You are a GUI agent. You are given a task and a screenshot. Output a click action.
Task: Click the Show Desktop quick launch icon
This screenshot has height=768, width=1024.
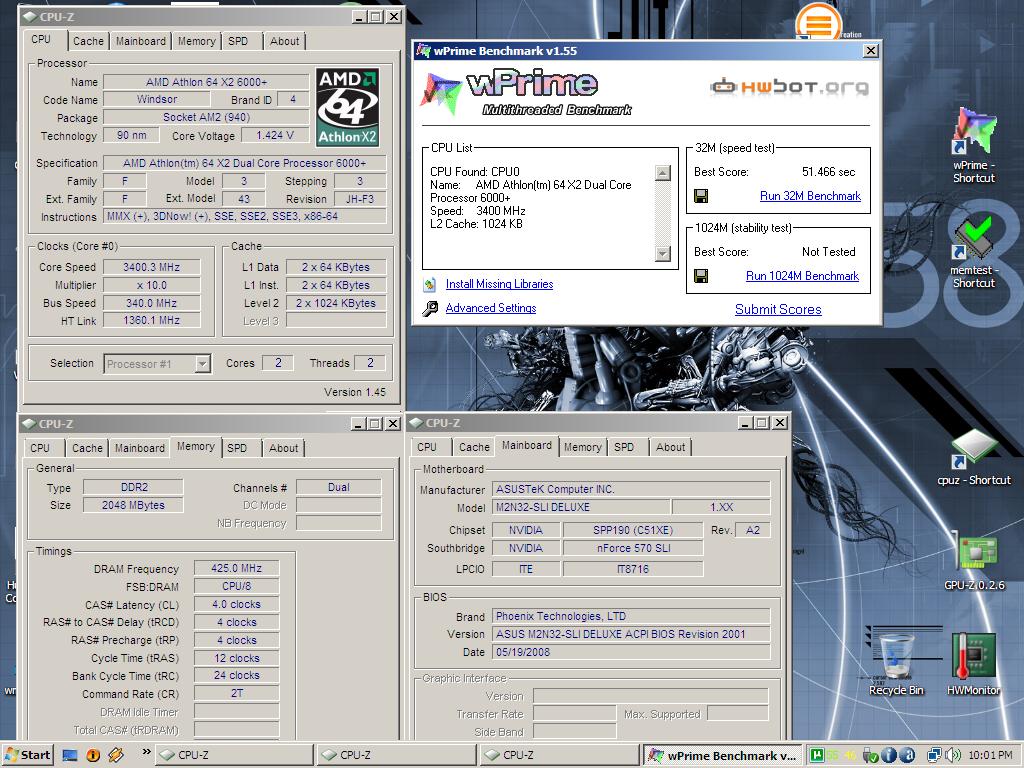coord(70,756)
